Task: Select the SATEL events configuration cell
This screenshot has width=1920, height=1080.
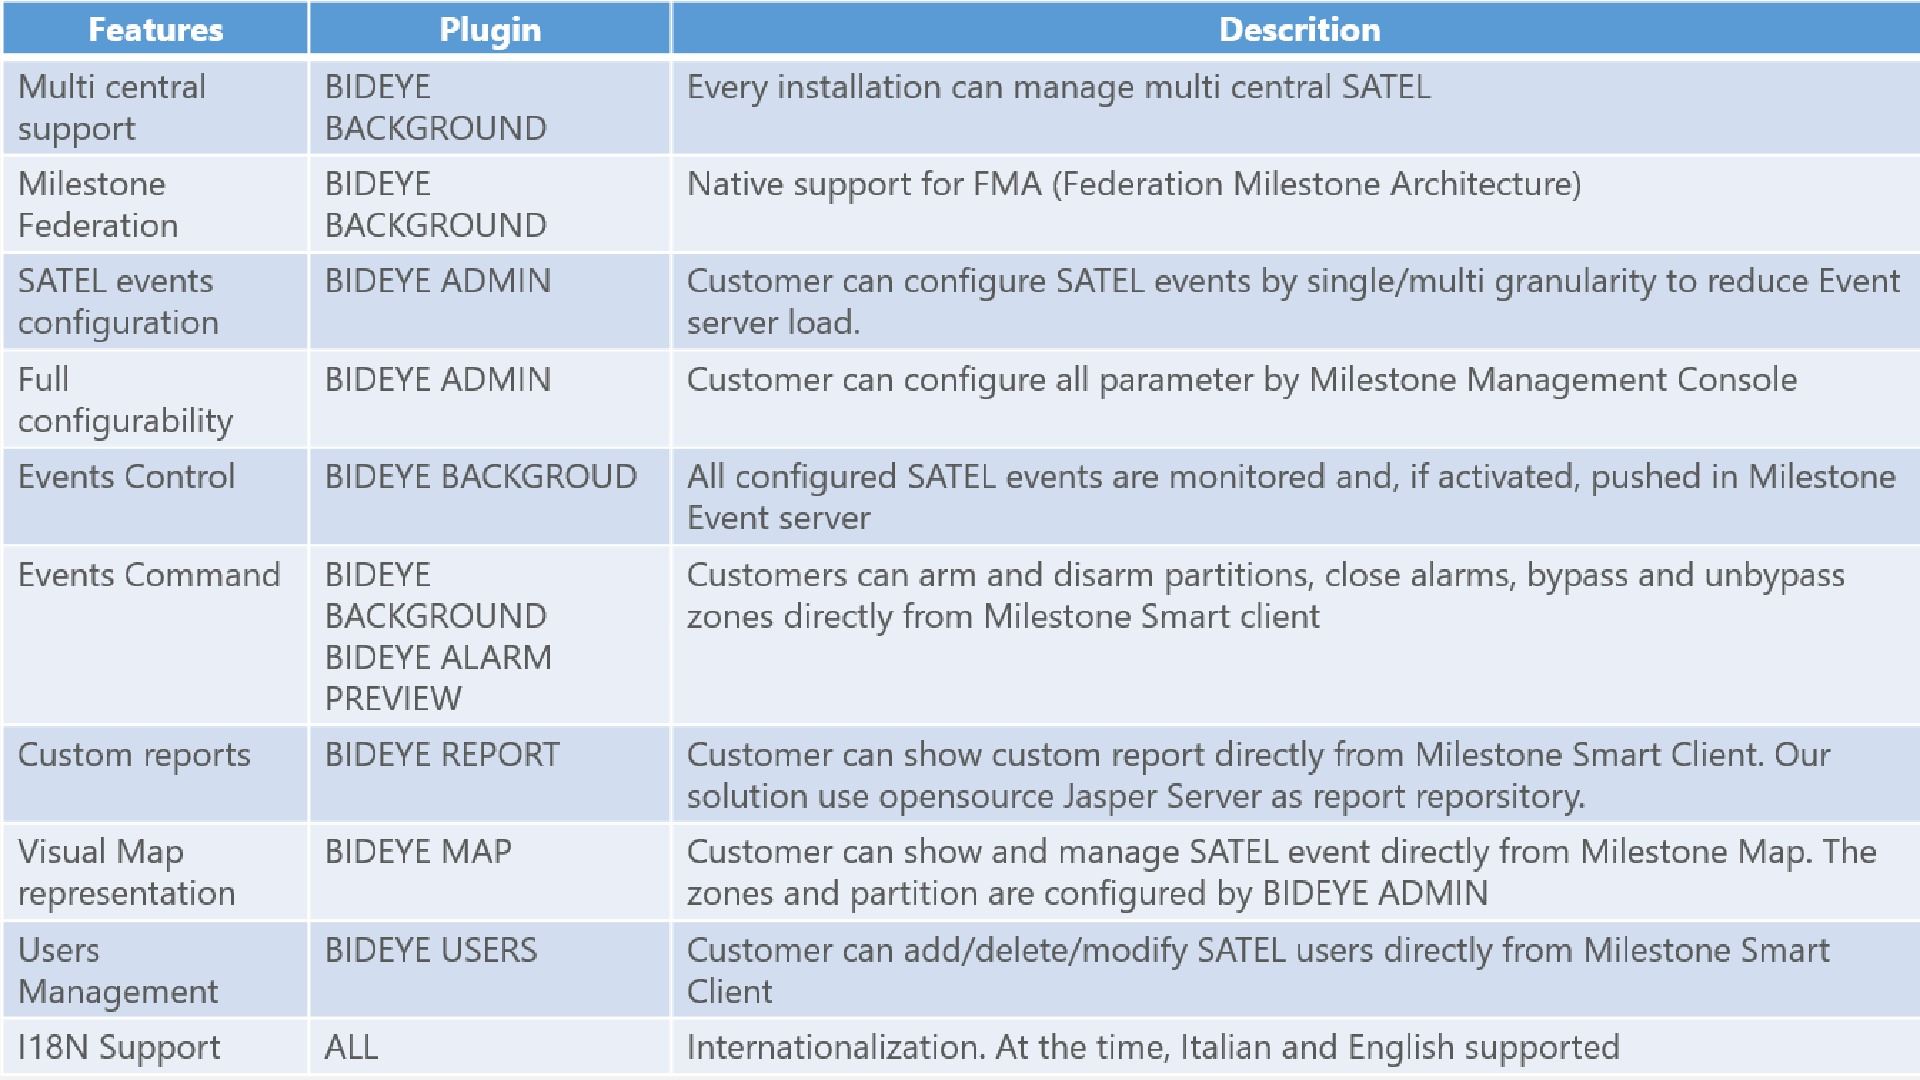Action: pos(155,301)
